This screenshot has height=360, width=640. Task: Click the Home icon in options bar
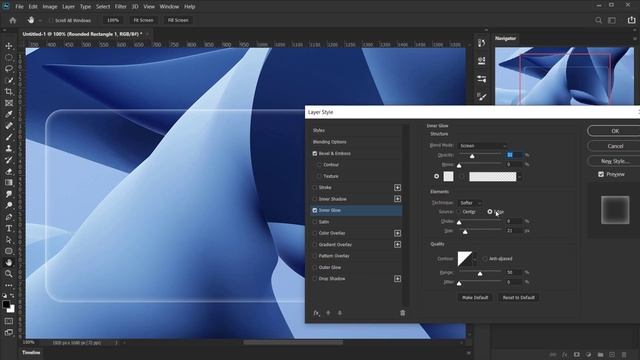coord(13,20)
